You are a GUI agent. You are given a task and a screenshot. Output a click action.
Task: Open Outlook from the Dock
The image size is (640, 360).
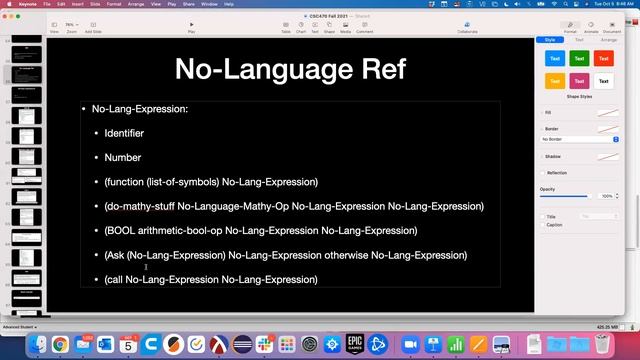point(105,345)
